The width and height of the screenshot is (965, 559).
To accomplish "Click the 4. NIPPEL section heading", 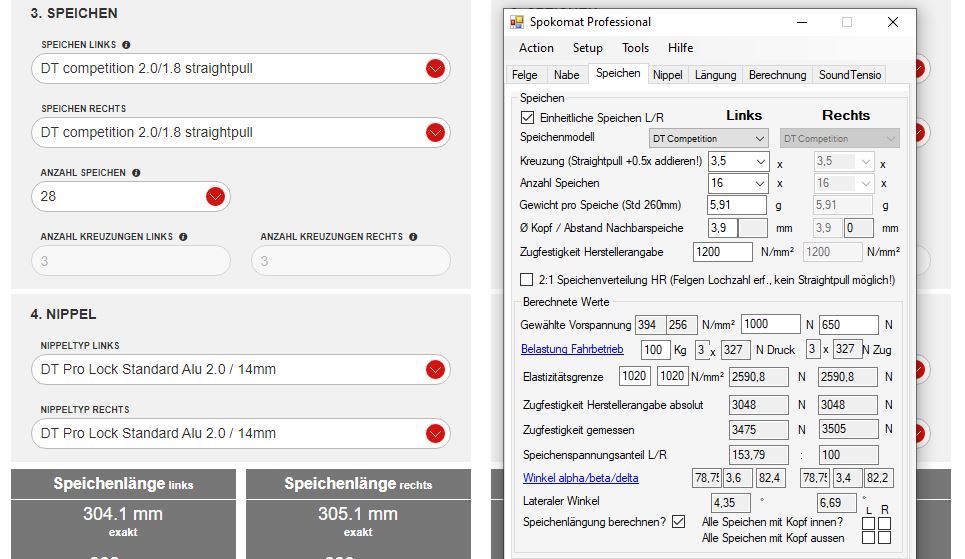I will pos(63,314).
